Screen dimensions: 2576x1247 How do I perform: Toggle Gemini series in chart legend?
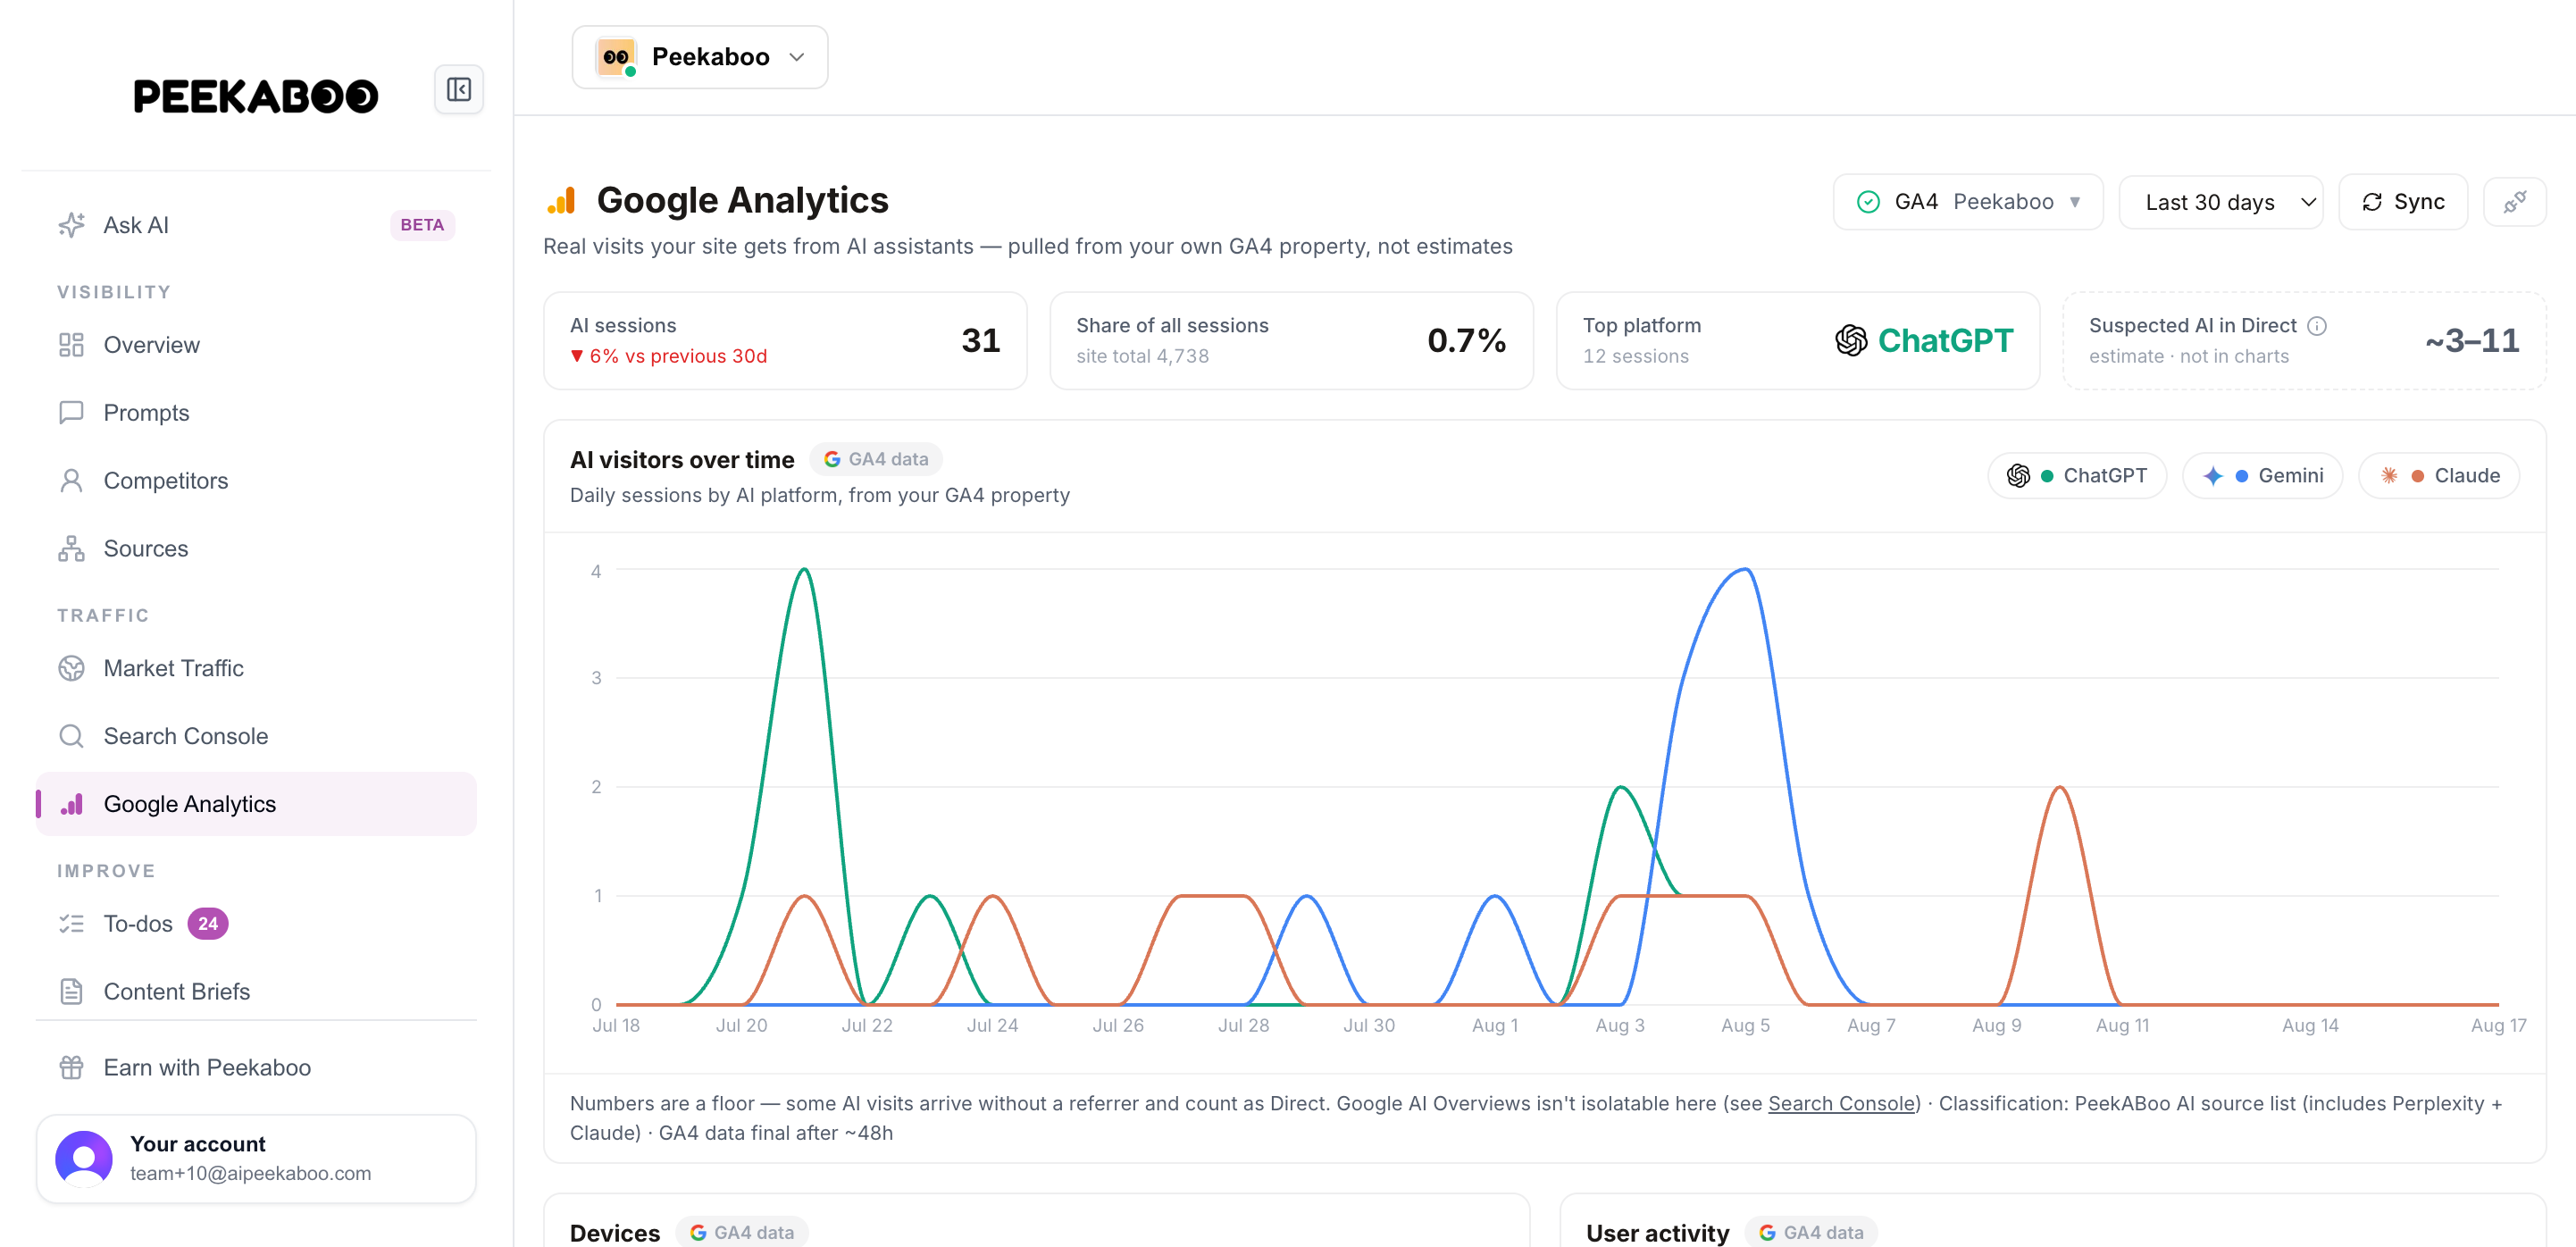click(x=2262, y=476)
